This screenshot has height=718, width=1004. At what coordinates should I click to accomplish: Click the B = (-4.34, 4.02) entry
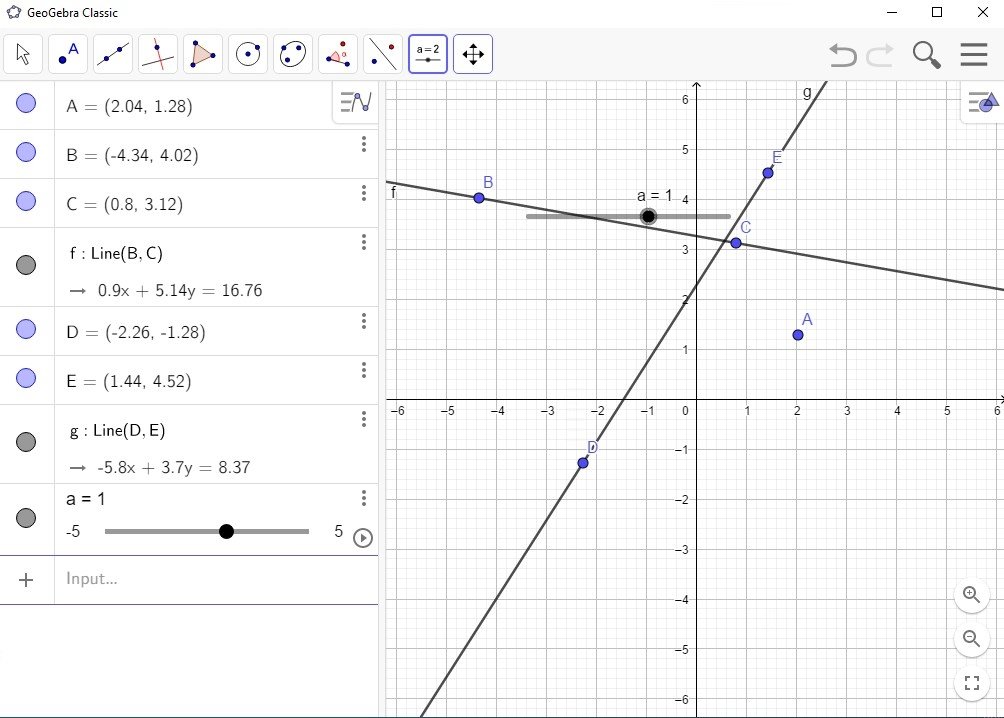[x=133, y=156]
